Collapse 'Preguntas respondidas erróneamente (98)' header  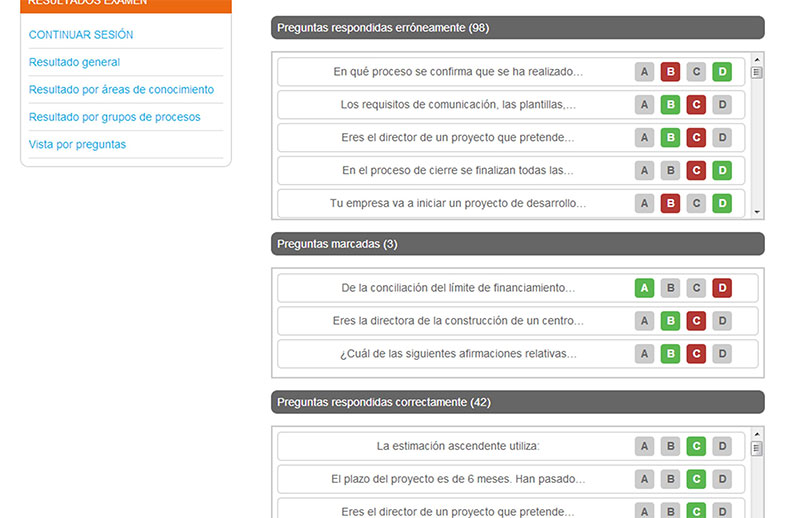point(517,28)
